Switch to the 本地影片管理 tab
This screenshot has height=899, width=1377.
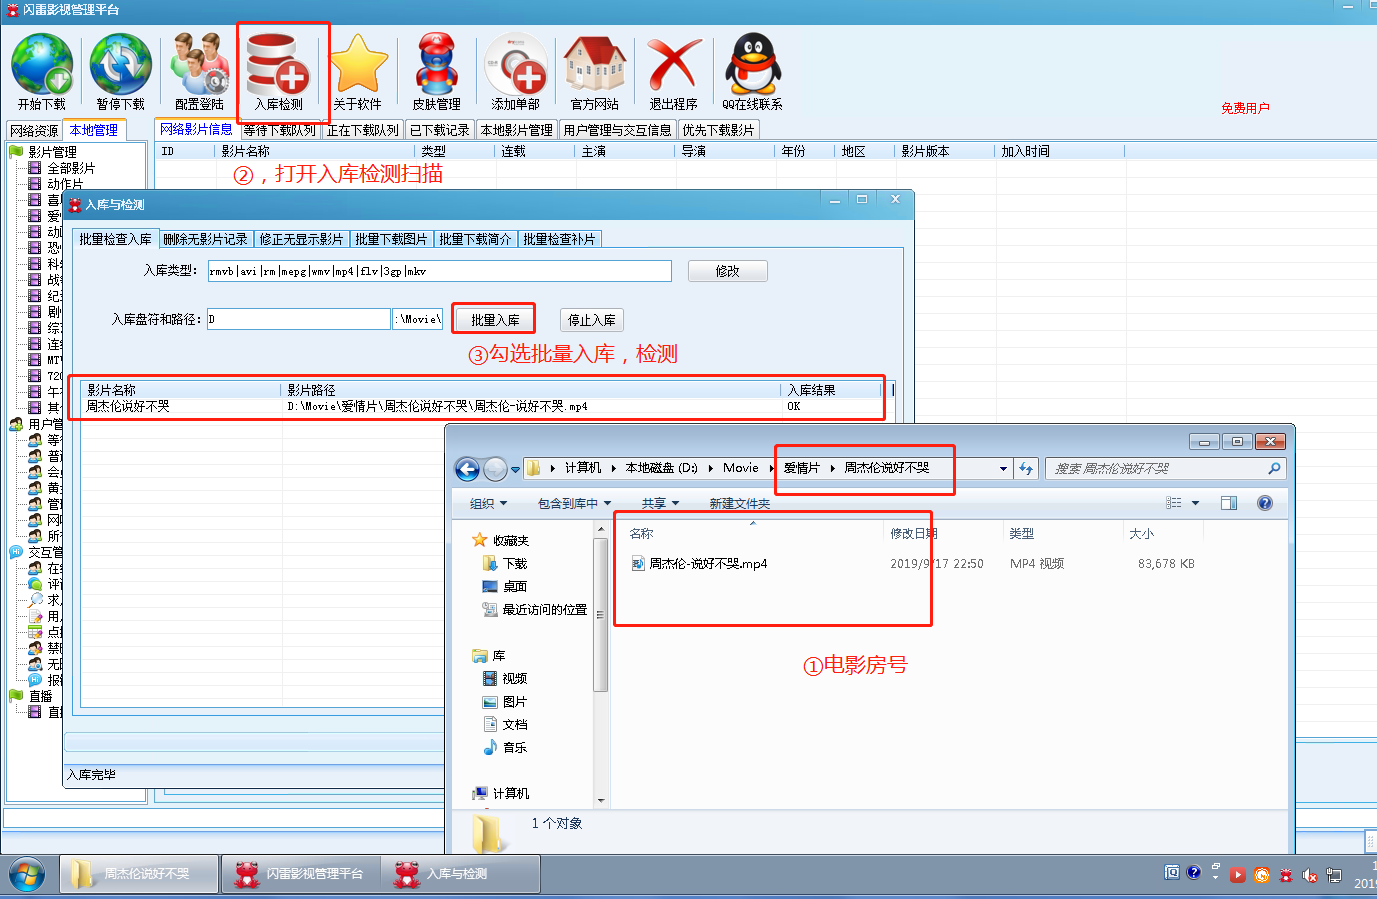pos(516,130)
